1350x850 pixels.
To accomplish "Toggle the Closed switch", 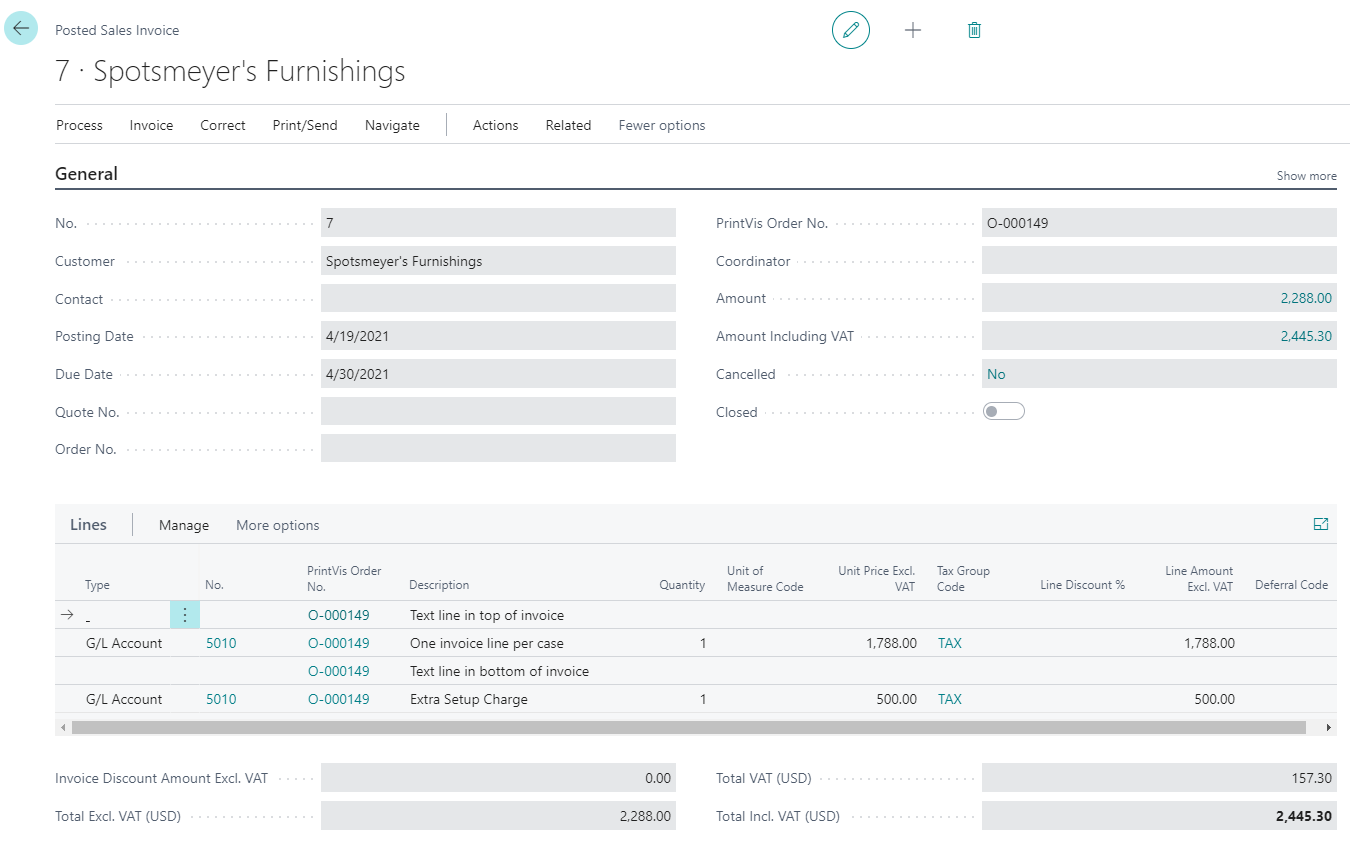I will coord(1004,411).
